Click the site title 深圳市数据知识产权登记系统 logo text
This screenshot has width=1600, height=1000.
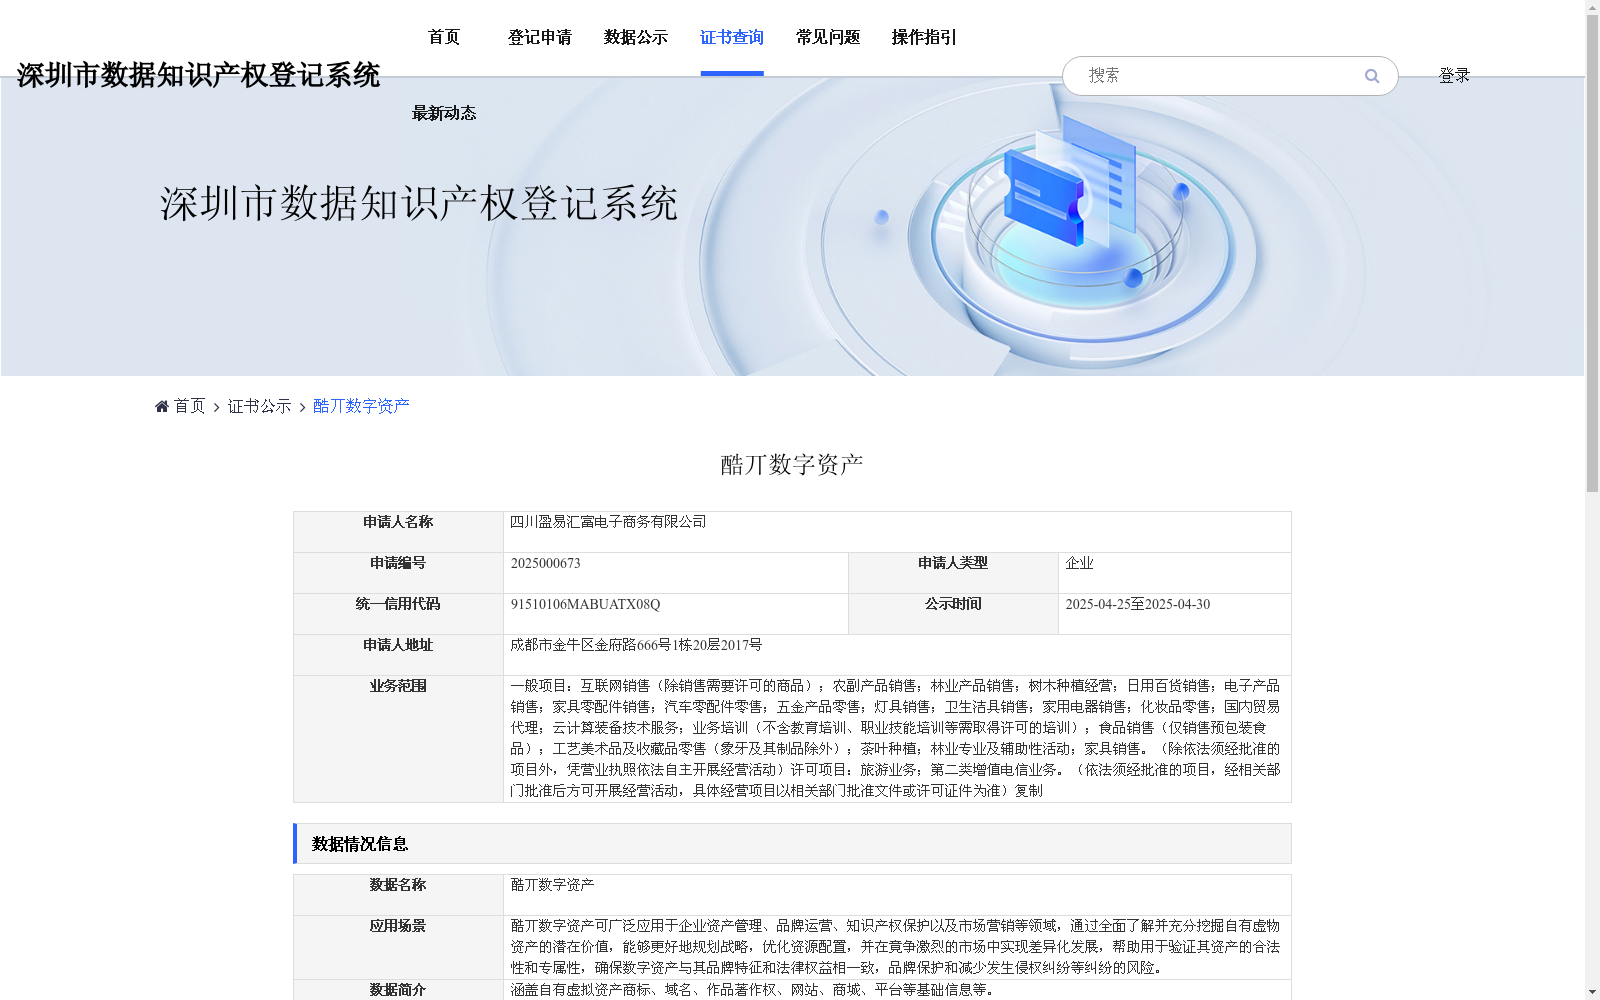(x=198, y=75)
